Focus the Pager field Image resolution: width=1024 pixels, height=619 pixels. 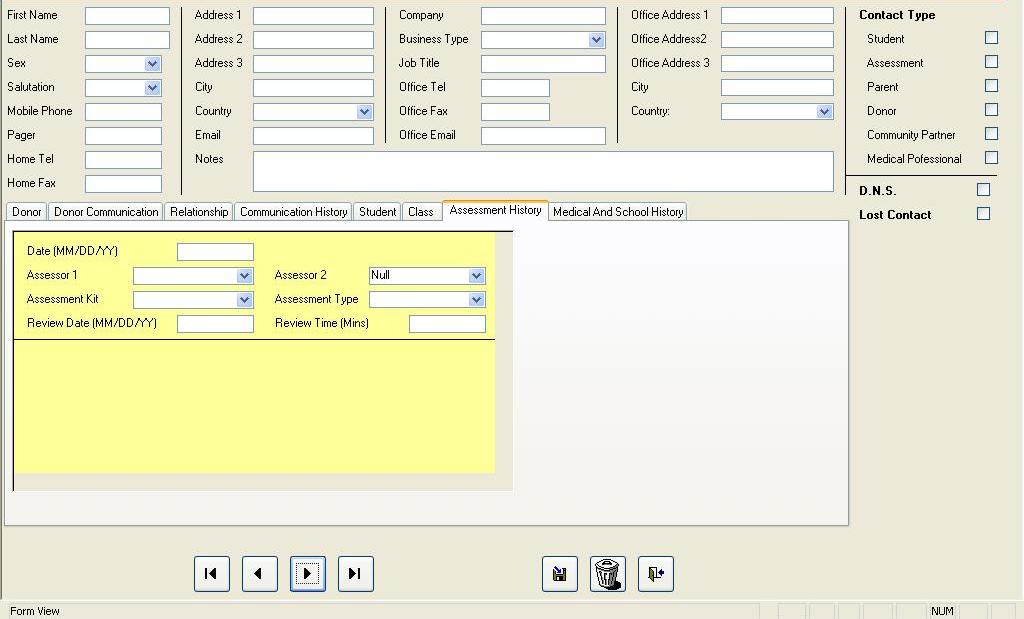123,136
